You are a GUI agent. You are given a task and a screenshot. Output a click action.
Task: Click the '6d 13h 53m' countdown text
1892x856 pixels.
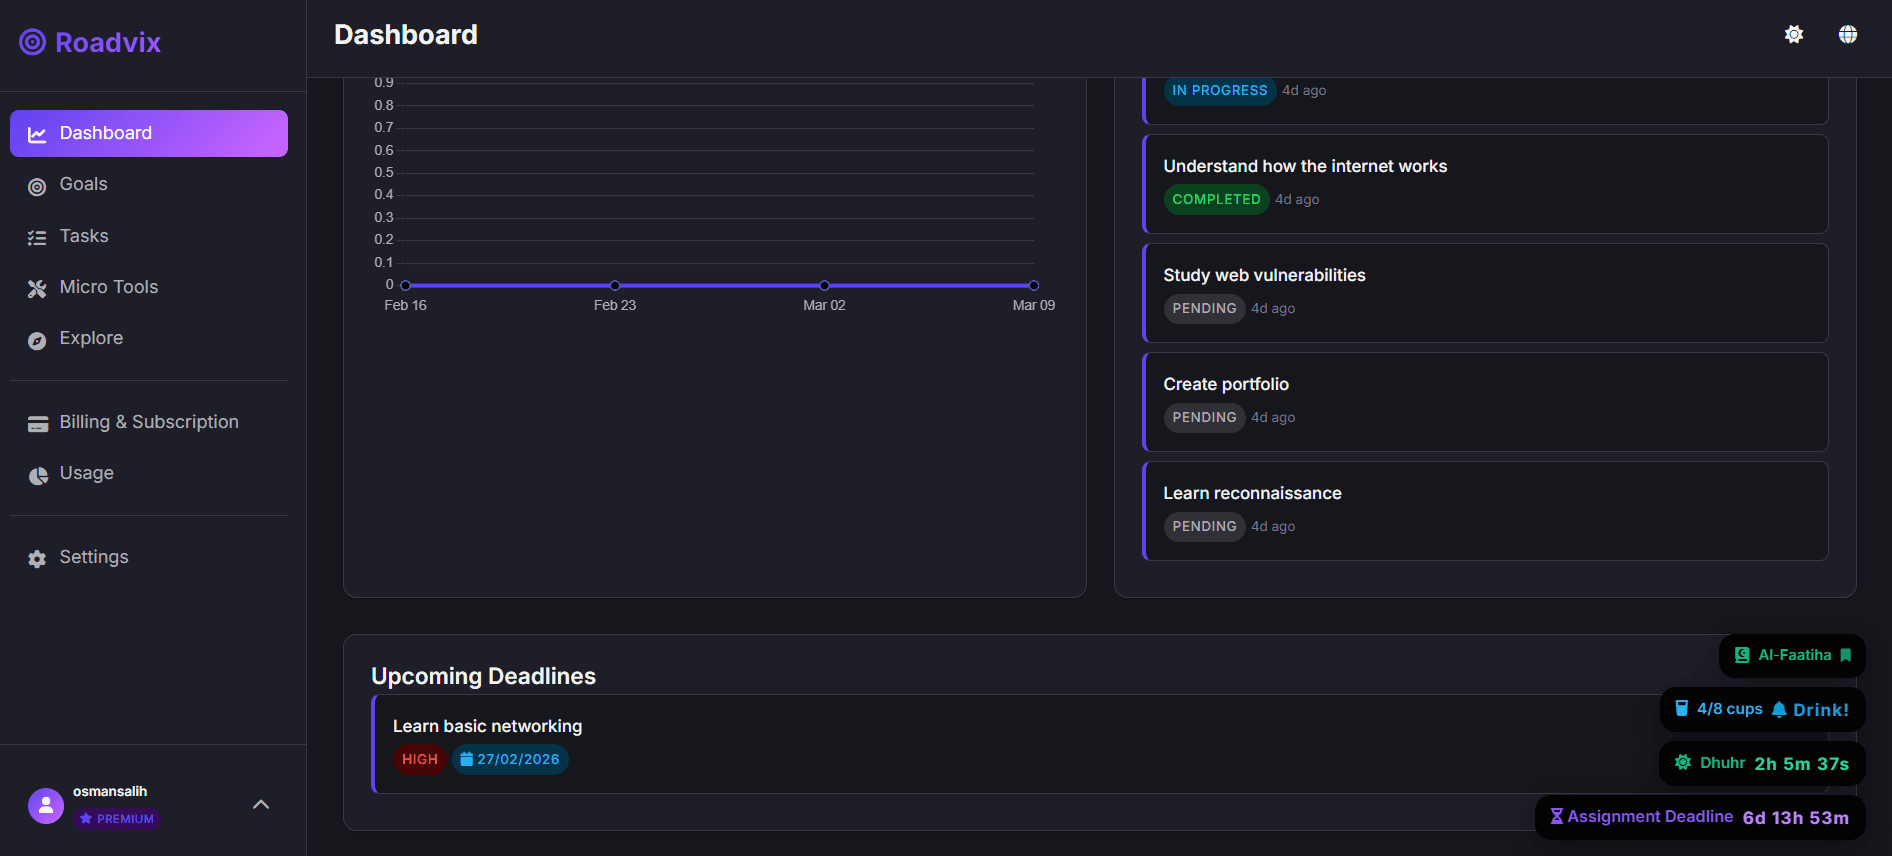click(x=1796, y=818)
